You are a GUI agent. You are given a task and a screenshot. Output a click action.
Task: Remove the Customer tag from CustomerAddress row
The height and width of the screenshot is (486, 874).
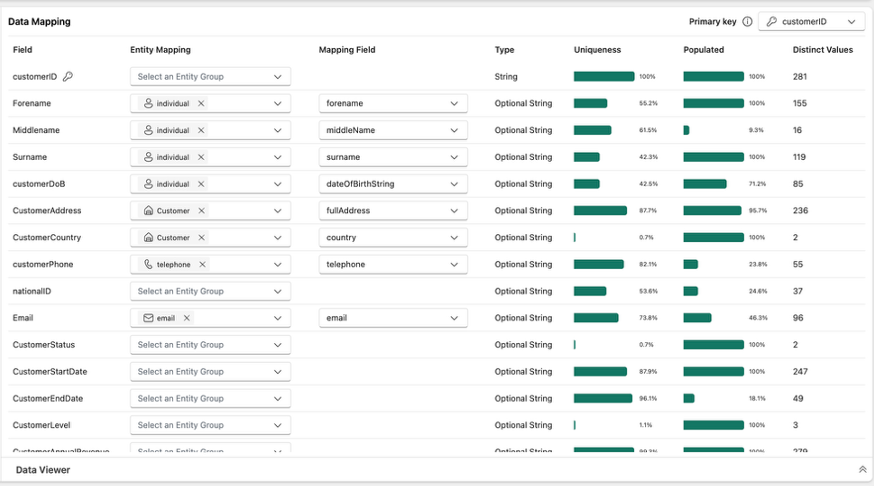tap(200, 211)
